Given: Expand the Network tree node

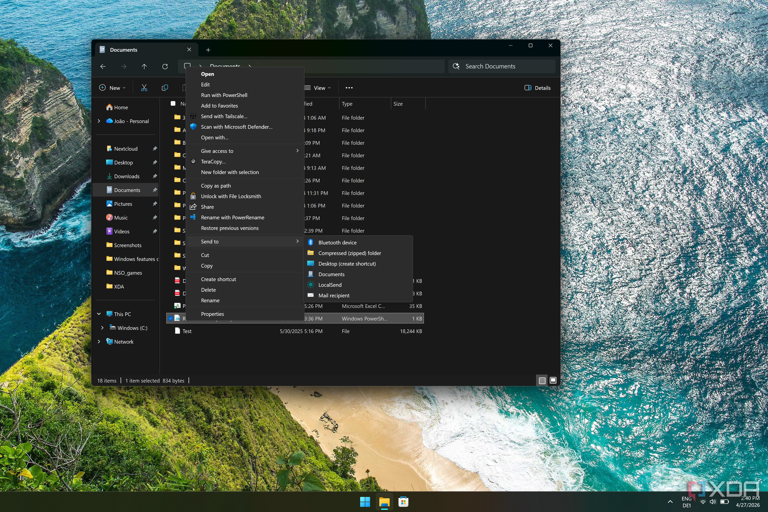Looking at the screenshot, I should point(99,342).
